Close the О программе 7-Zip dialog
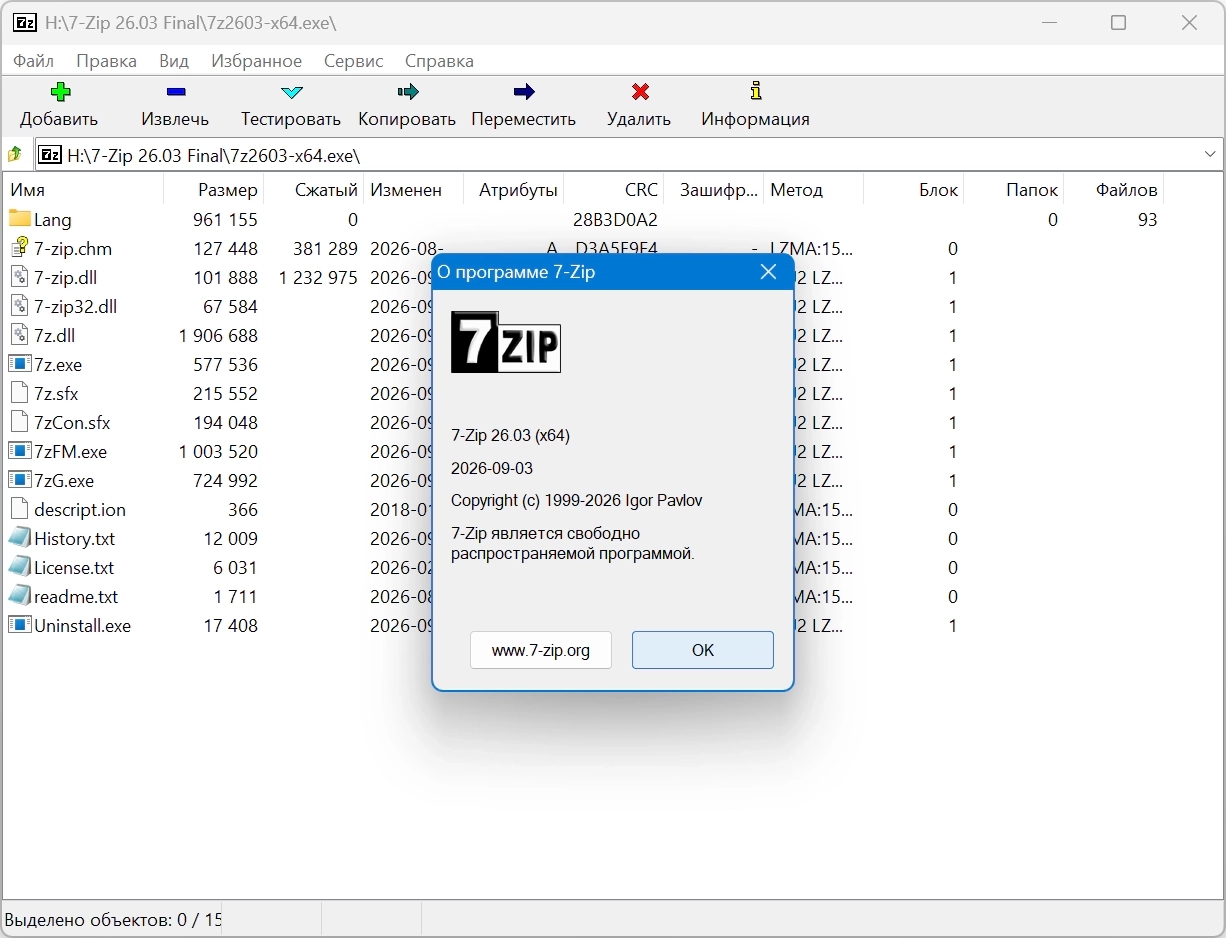1226x938 pixels. pyautogui.click(x=768, y=272)
